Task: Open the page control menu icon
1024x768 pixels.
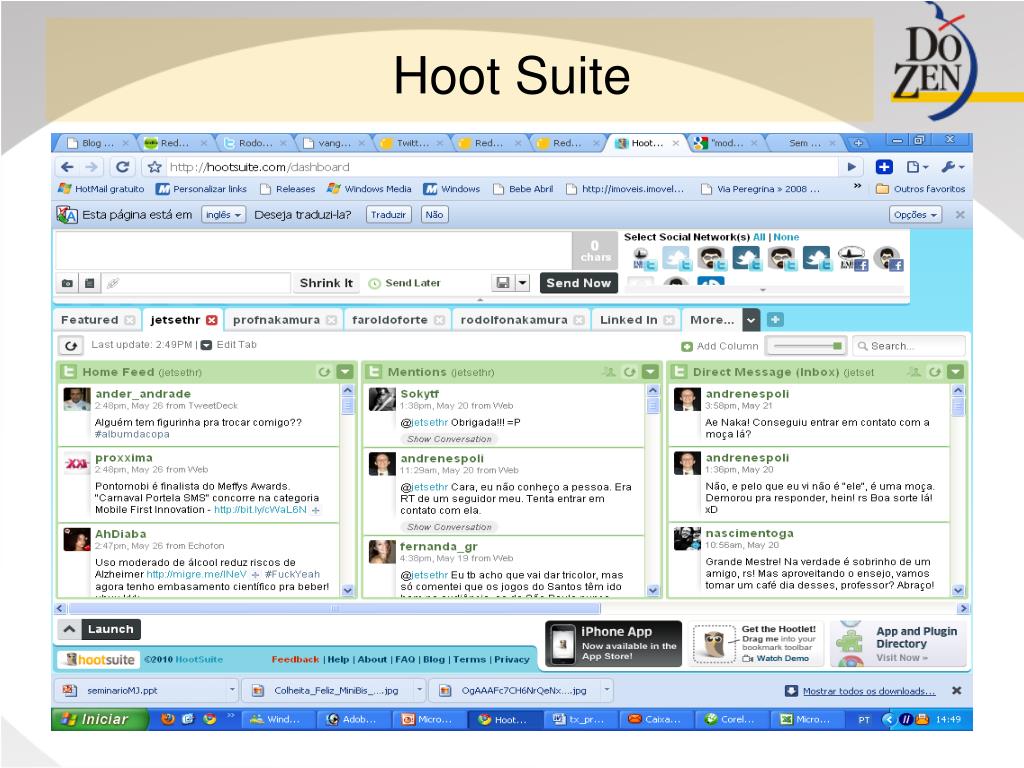Action: pyautogui.click(x=917, y=167)
